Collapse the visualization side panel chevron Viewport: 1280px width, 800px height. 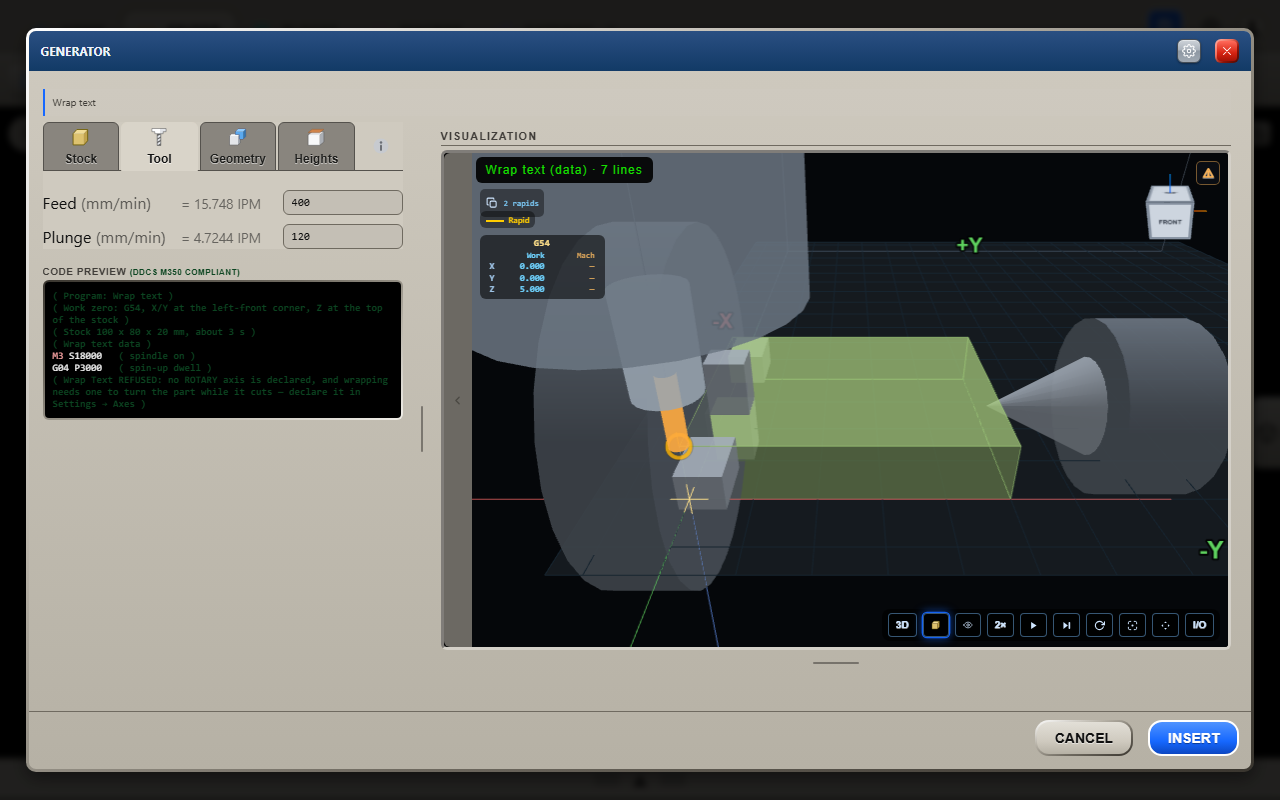pos(458,400)
